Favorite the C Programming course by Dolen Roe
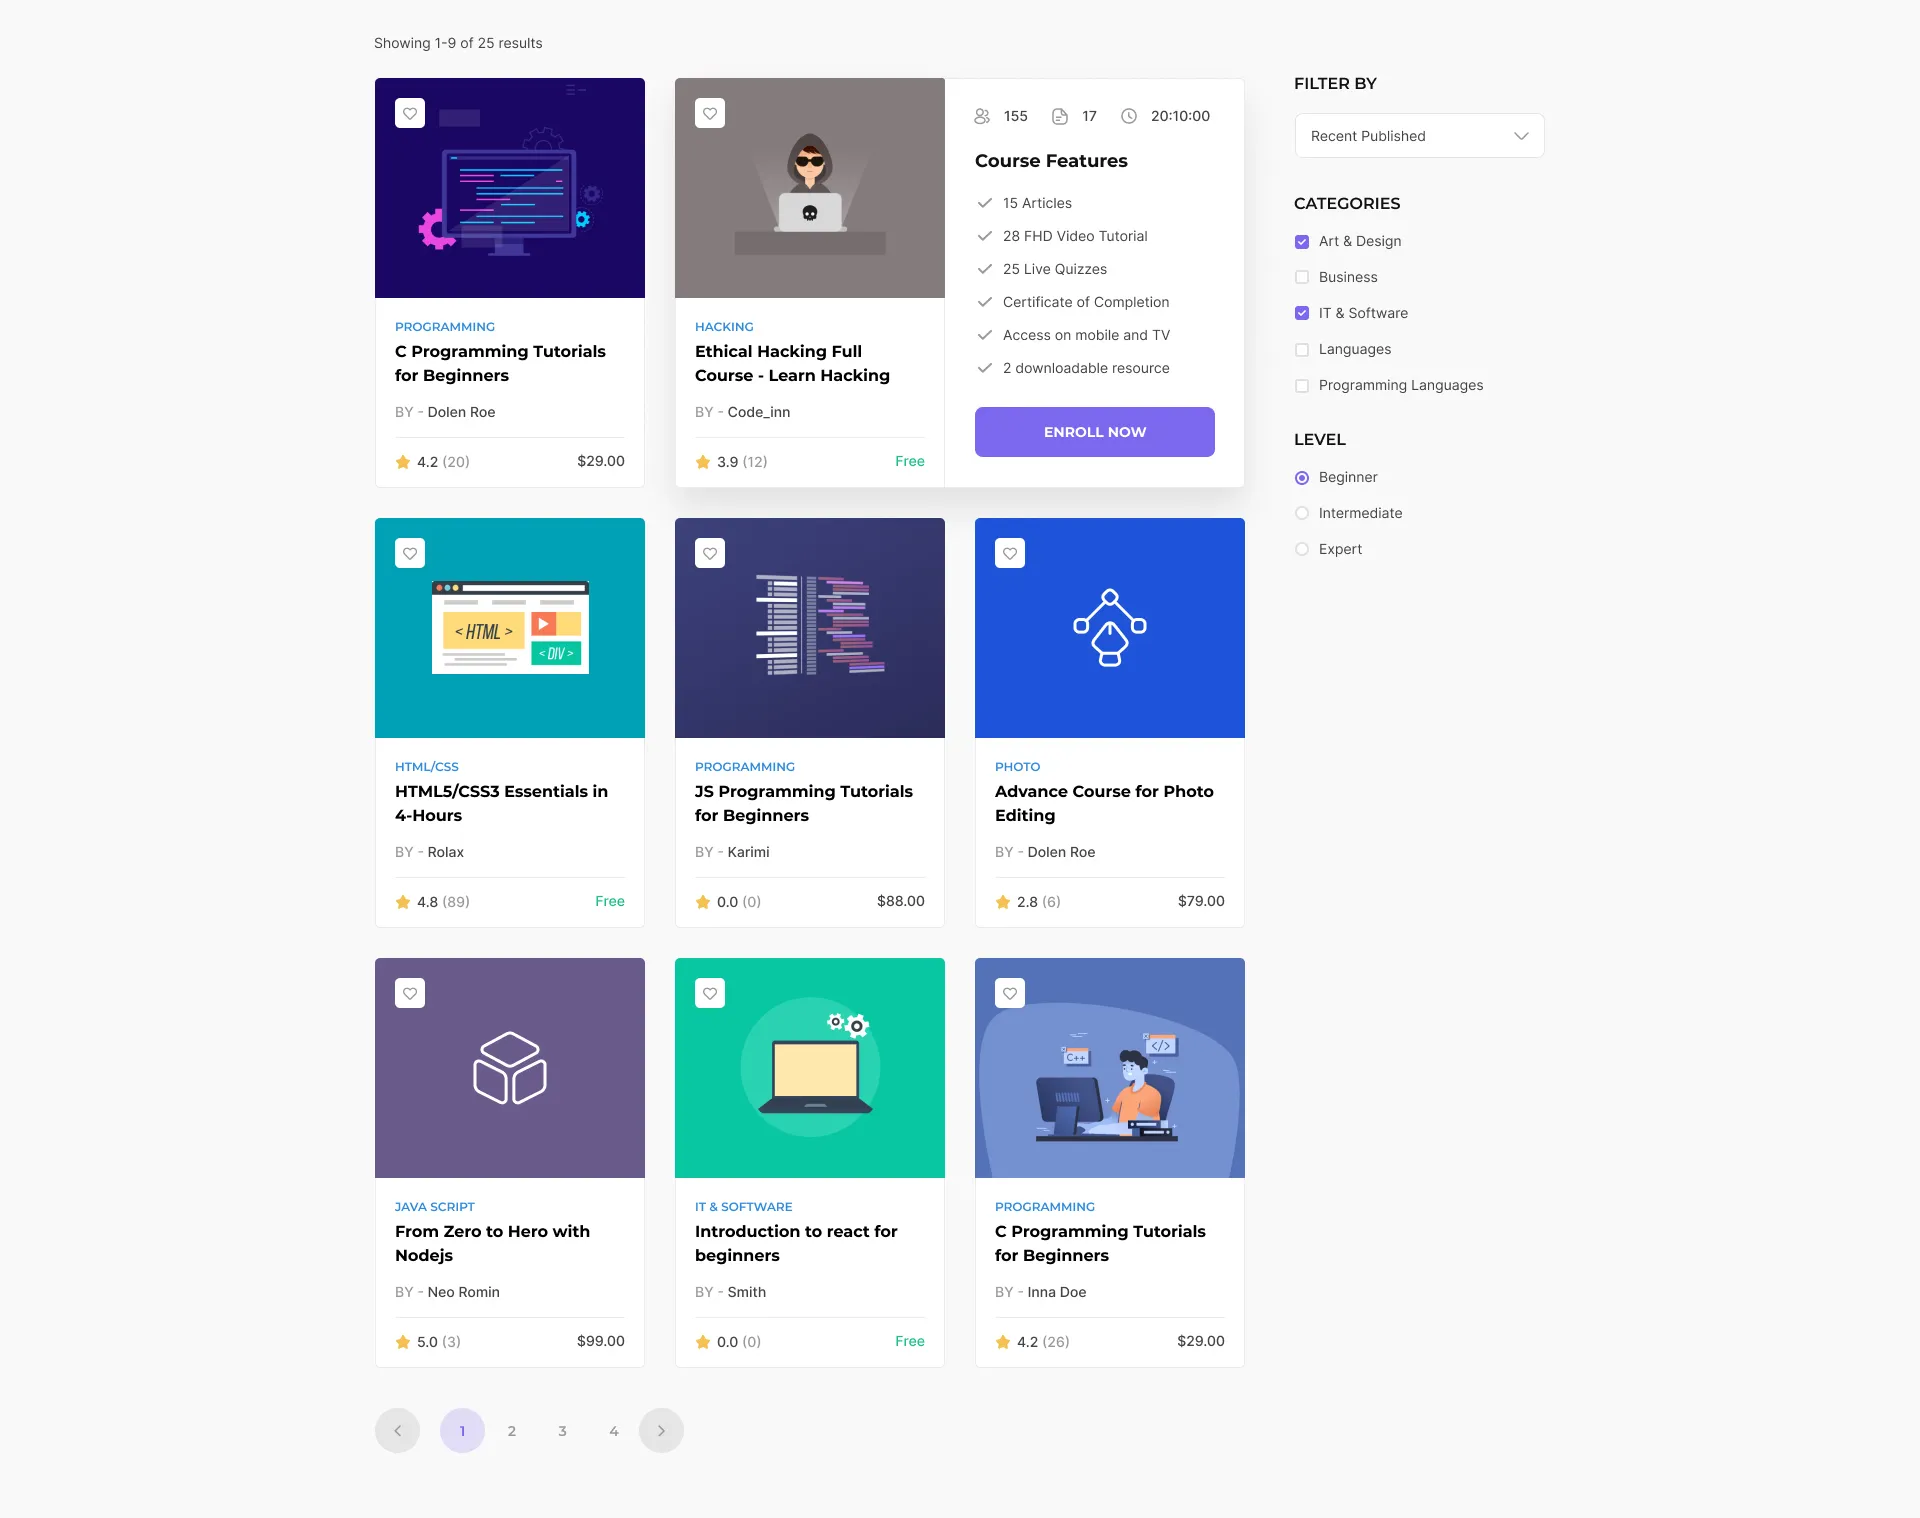This screenshot has height=1518, width=1920. click(410, 113)
